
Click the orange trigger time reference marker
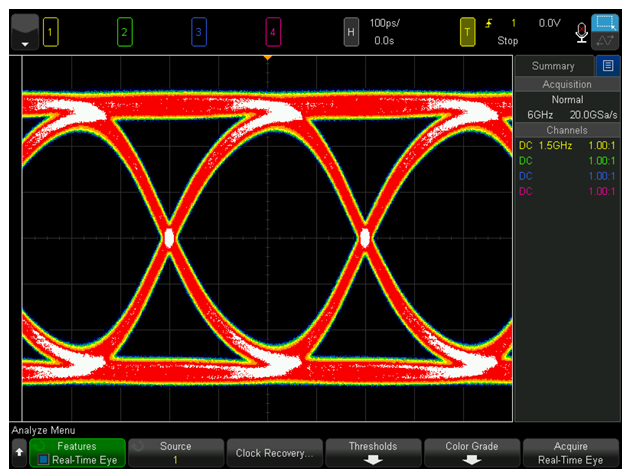click(268, 58)
